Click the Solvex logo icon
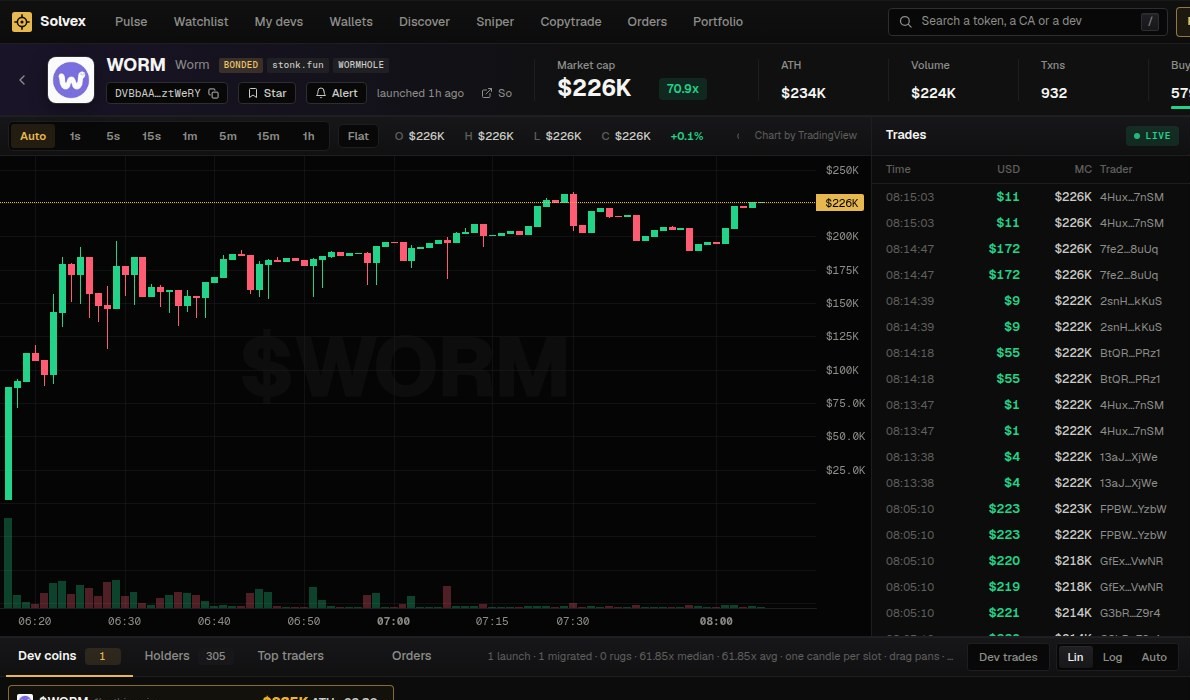Viewport: 1190px width, 700px height. coord(22,21)
